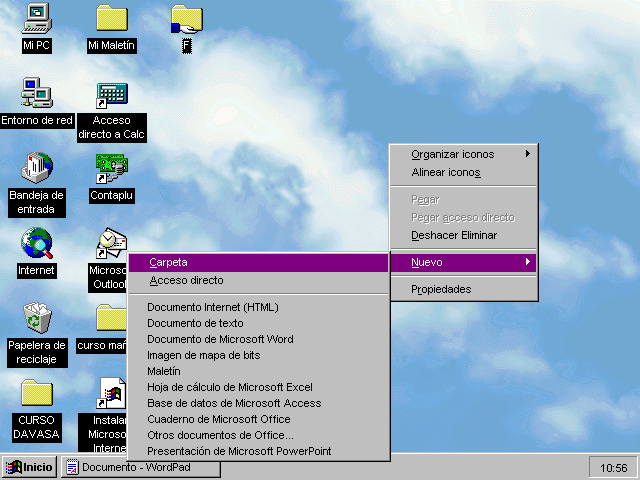Expand the Nuevo submenu arrow

(x=528, y=262)
